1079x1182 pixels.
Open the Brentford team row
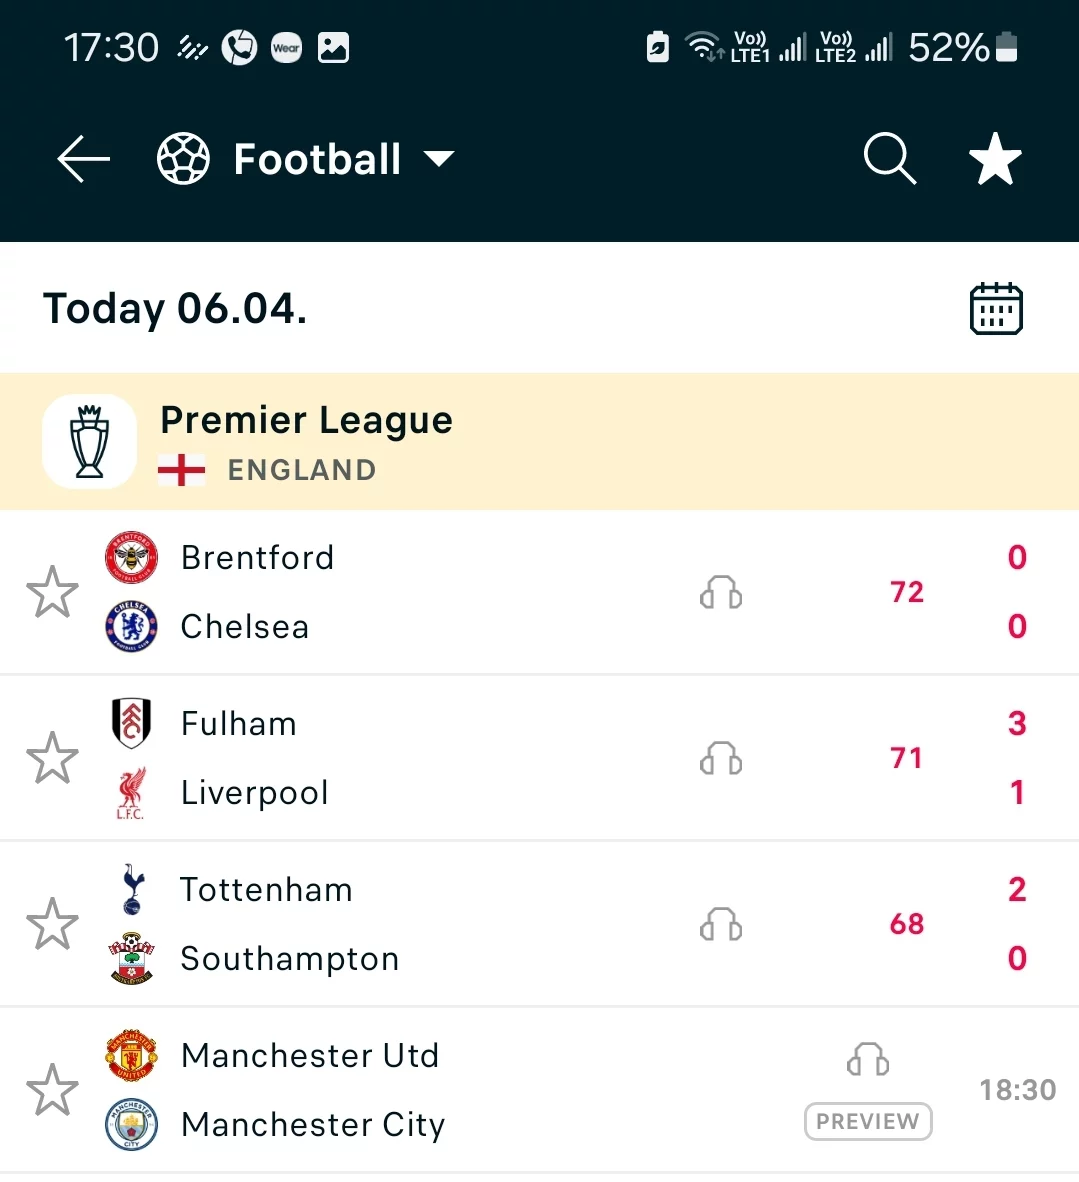(x=257, y=558)
